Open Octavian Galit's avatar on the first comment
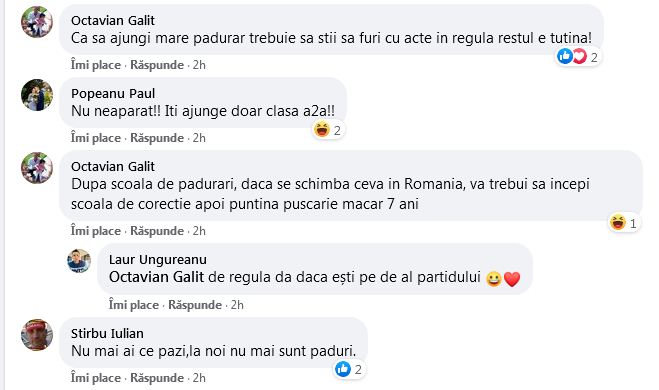 tap(37, 22)
